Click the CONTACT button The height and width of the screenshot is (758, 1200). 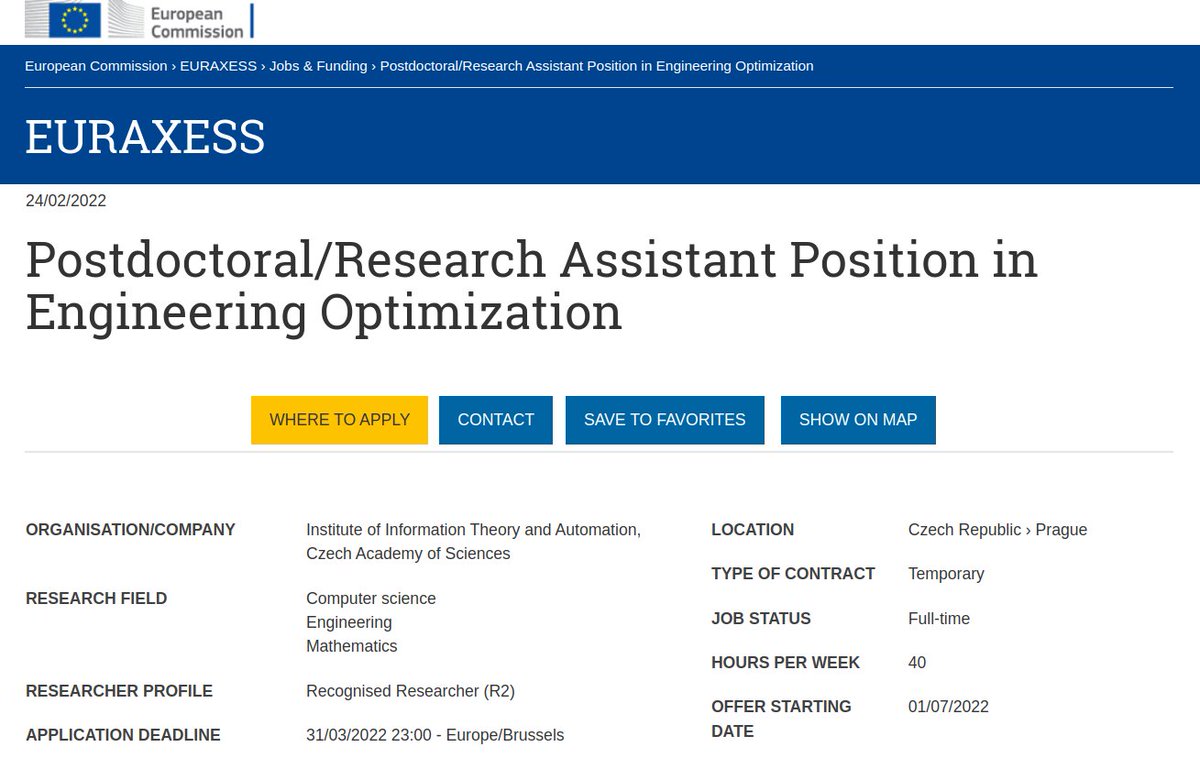tap(496, 420)
